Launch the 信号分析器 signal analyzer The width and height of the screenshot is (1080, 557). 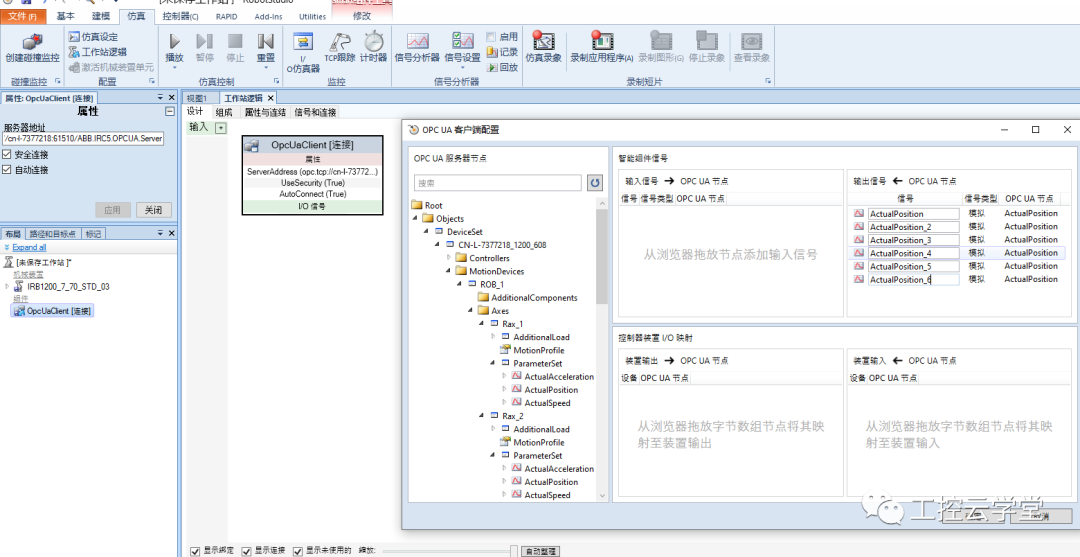(417, 41)
